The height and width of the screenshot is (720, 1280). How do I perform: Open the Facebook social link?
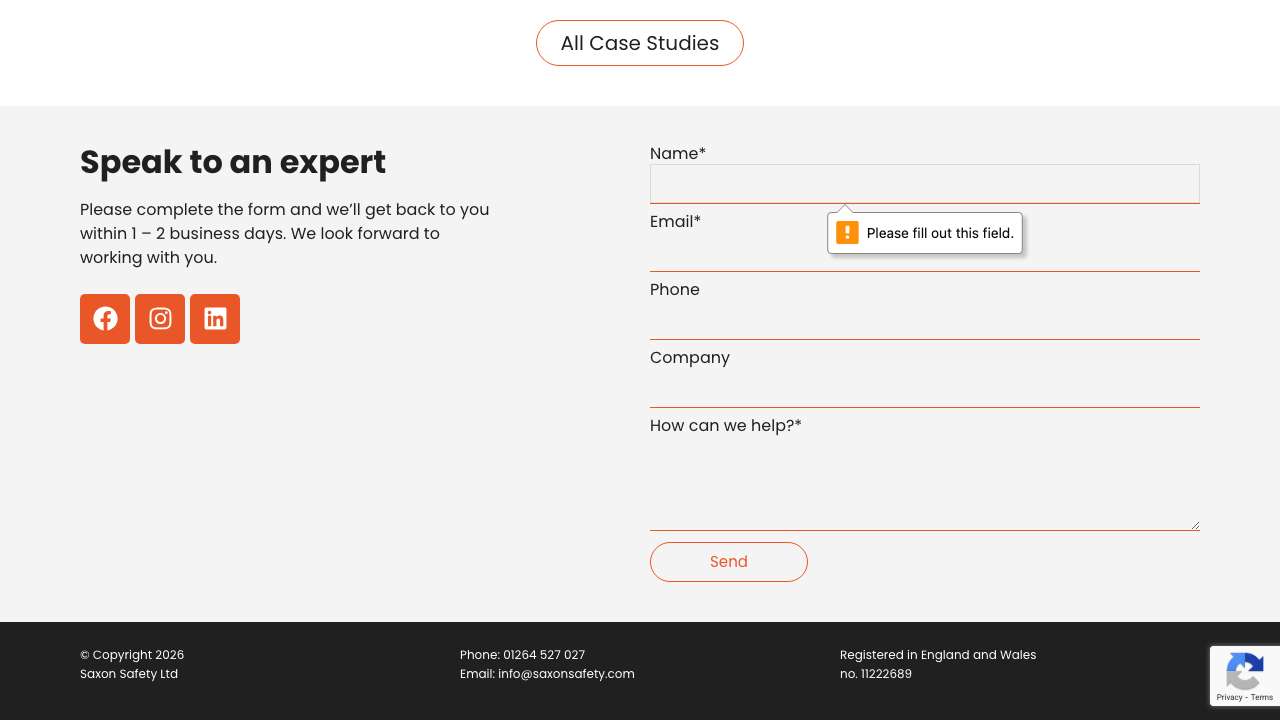[105, 319]
